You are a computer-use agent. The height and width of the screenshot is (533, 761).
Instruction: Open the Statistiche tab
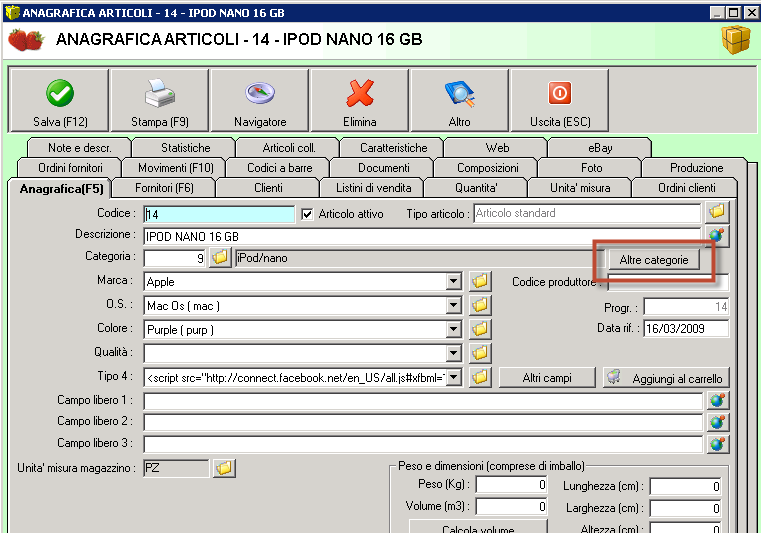[x=185, y=148]
